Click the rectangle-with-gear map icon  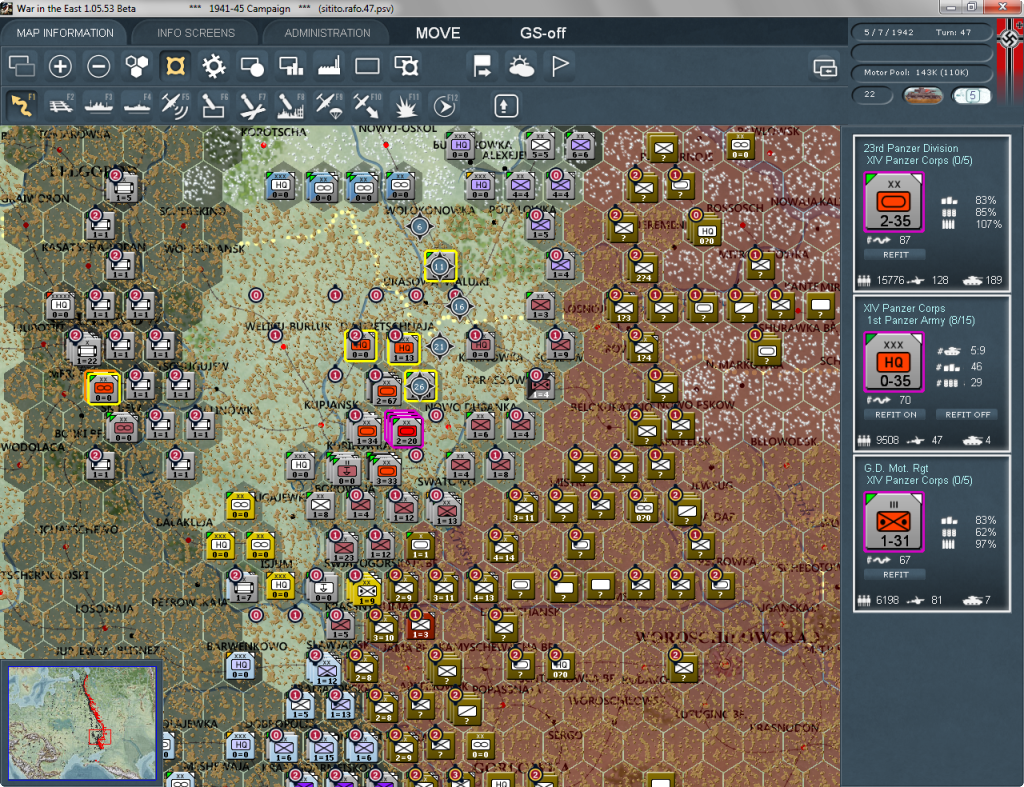[x=406, y=66]
